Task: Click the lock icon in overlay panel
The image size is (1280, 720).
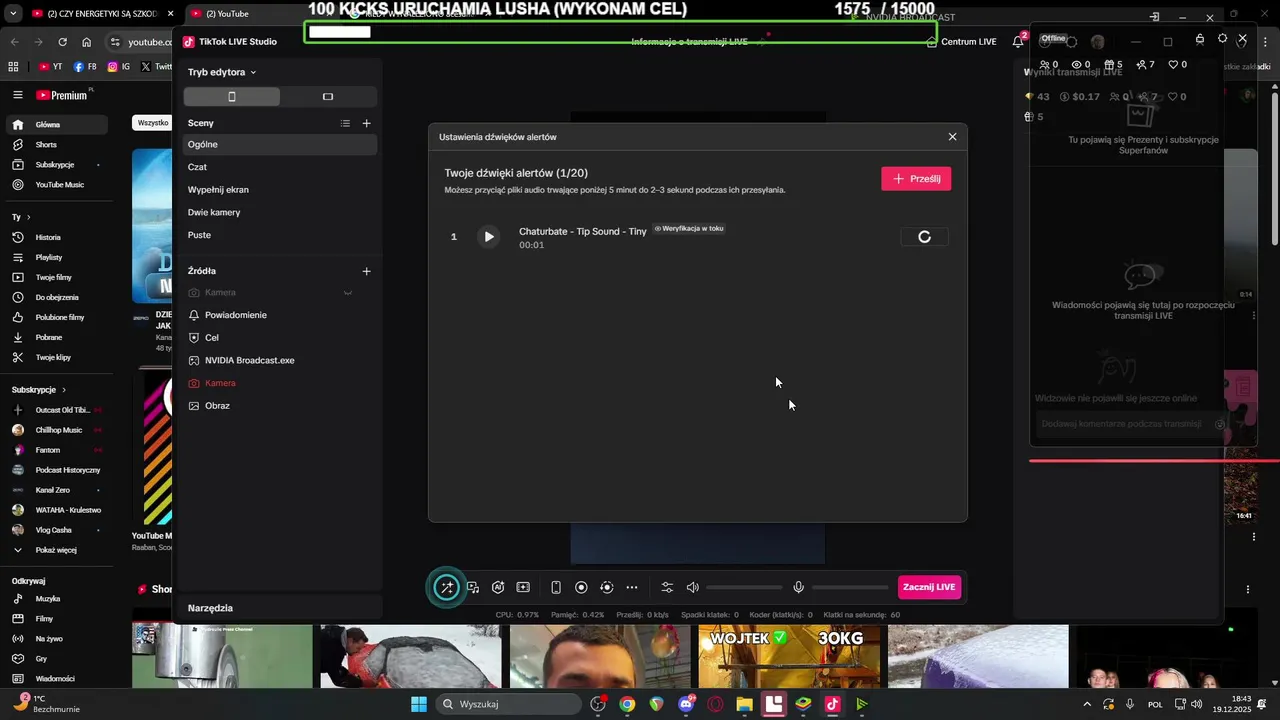Action: coord(1200,39)
